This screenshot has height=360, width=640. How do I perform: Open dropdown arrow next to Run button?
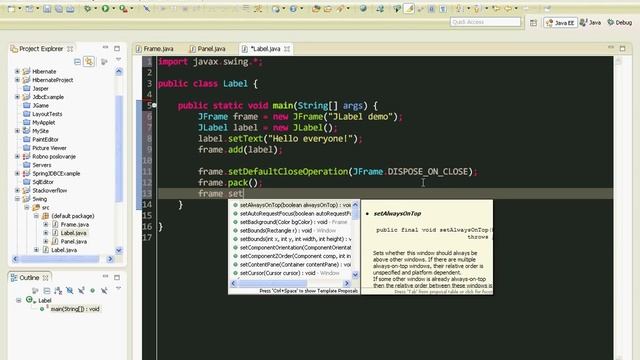113,9
